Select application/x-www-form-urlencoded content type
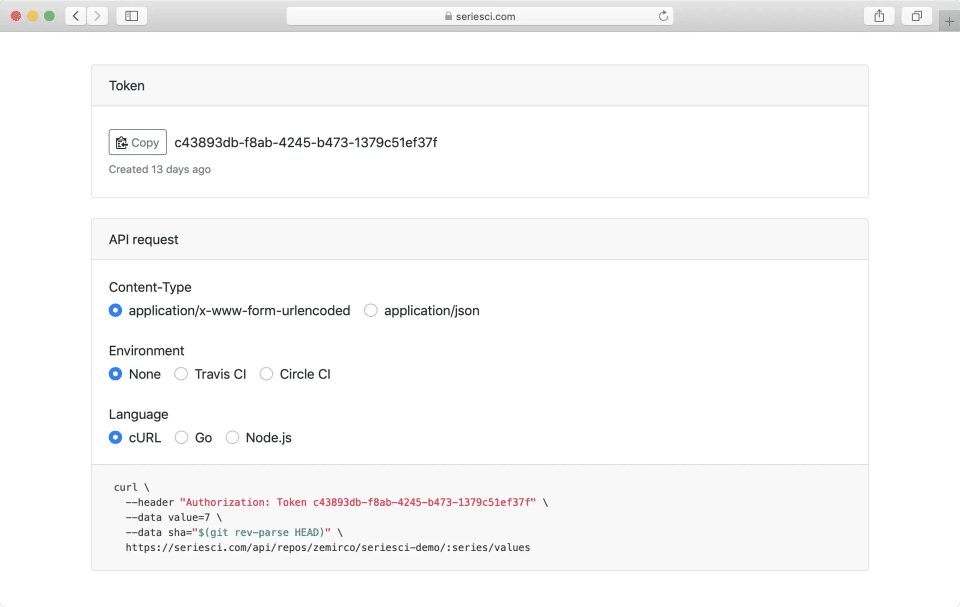 (116, 311)
